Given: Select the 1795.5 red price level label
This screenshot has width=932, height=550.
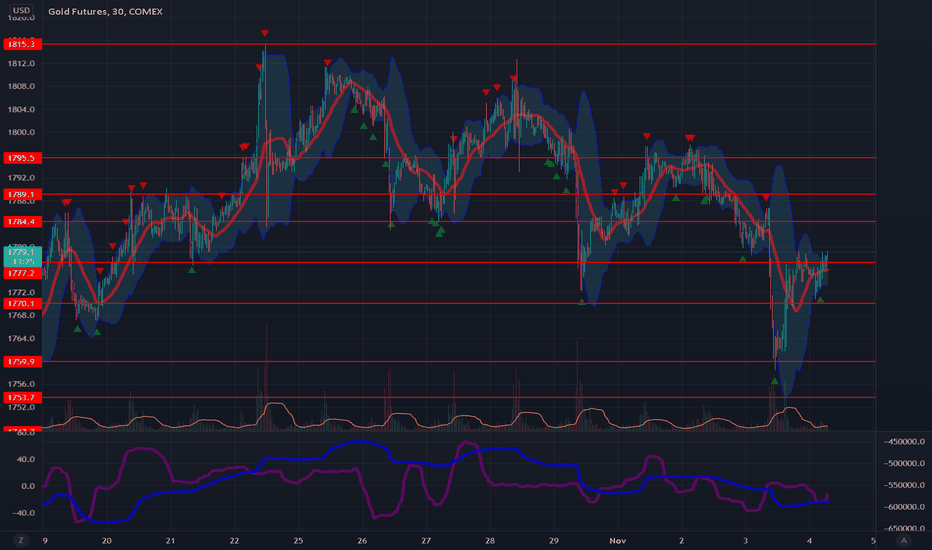Looking at the screenshot, I should tap(22, 158).
